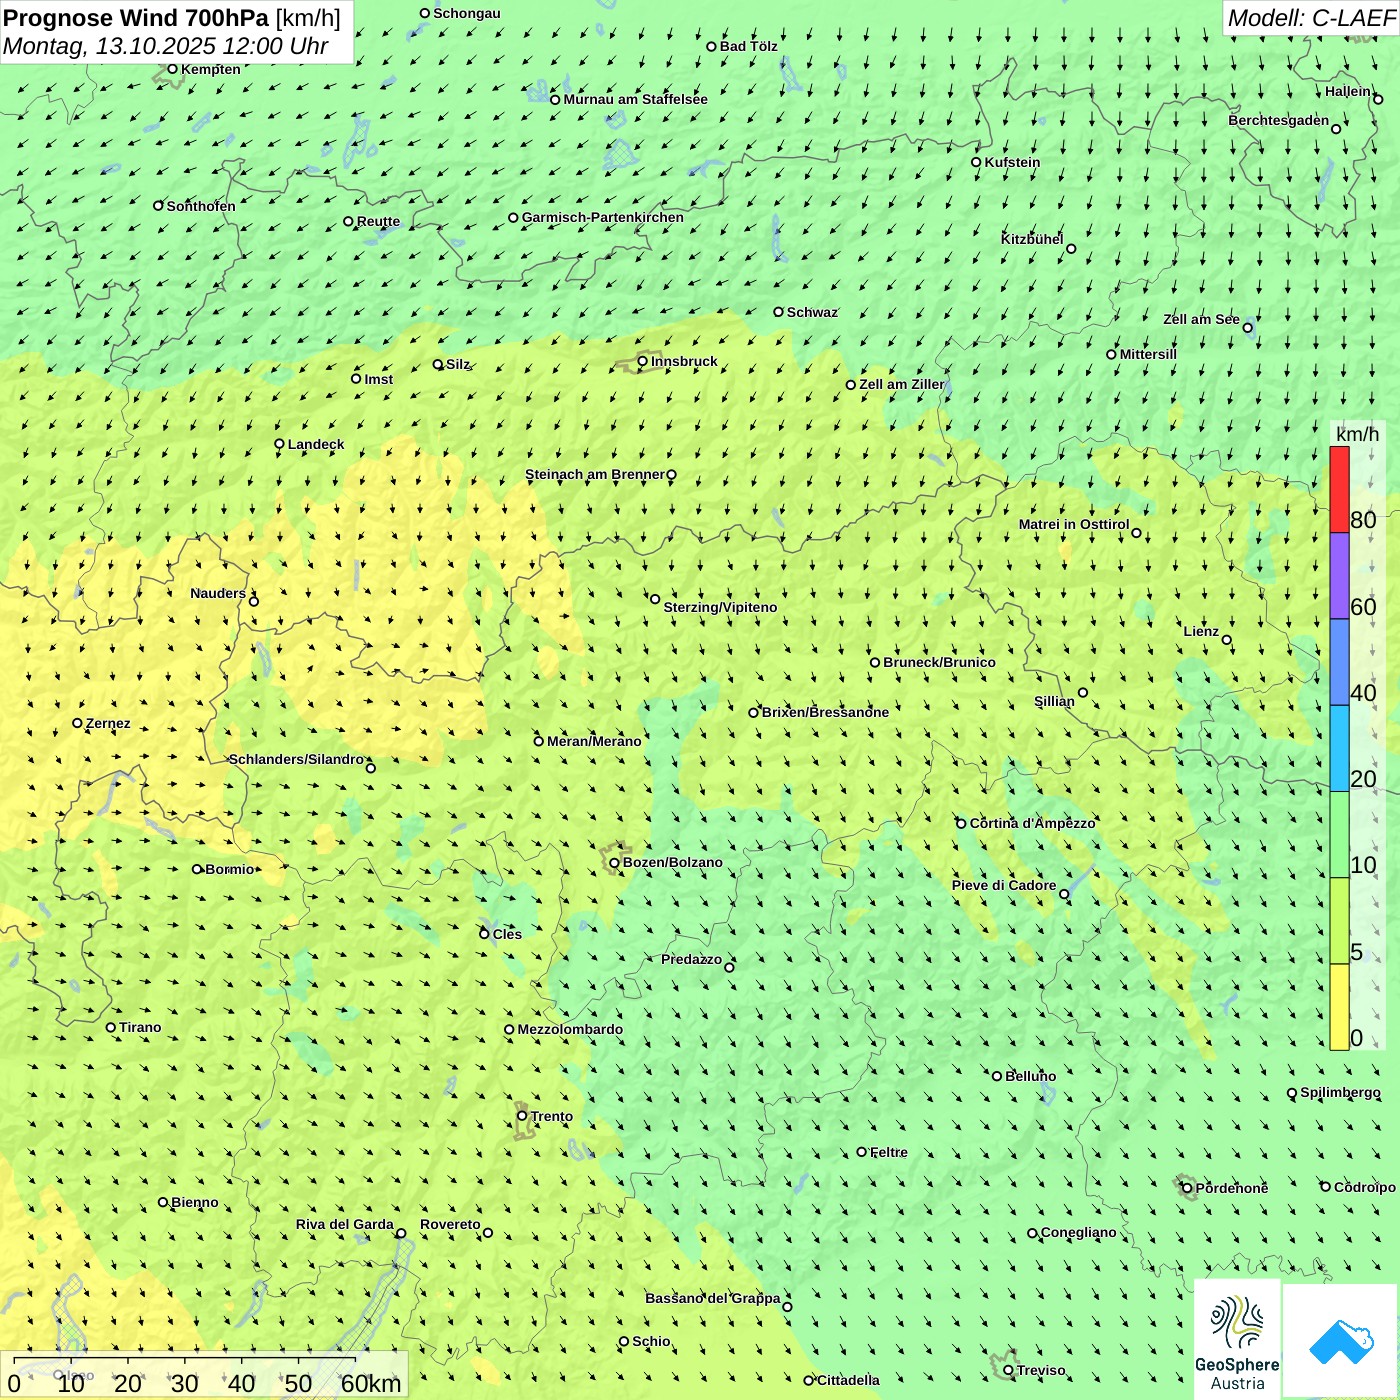Click the Nauders location marker
The image size is (1400, 1400).
(x=254, y=601)
